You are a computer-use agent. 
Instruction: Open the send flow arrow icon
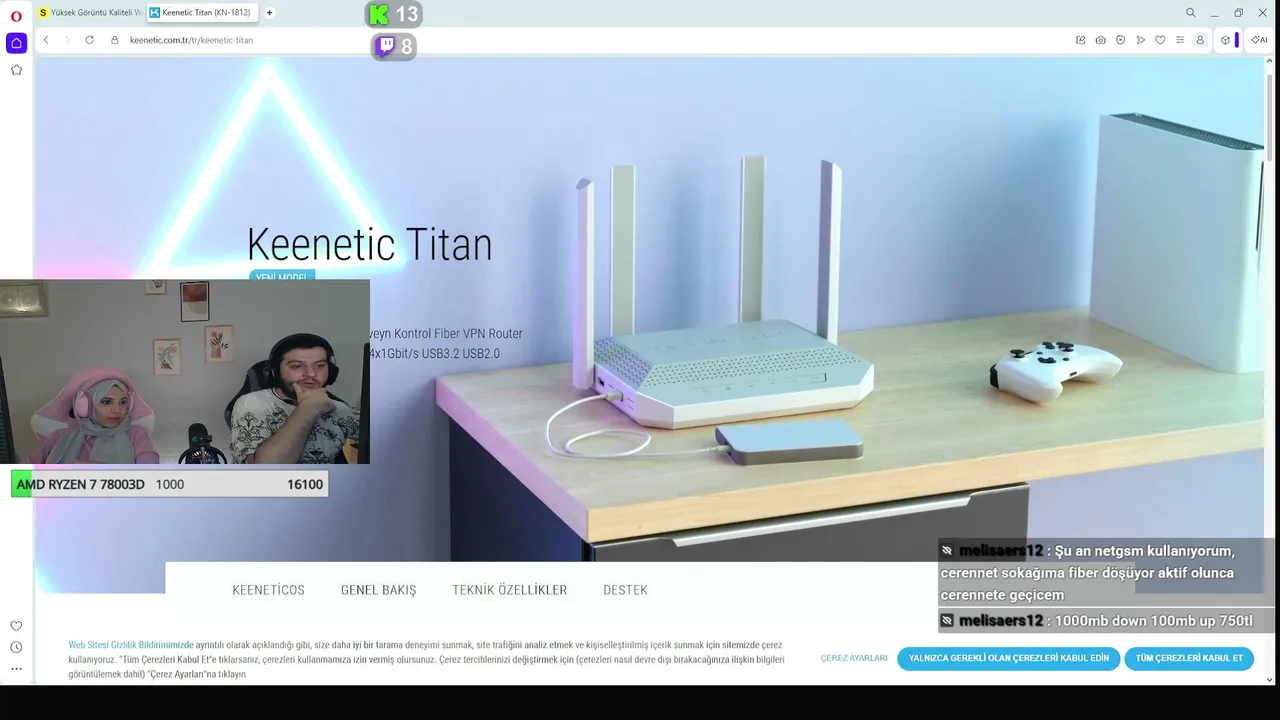coord(1140,40)
